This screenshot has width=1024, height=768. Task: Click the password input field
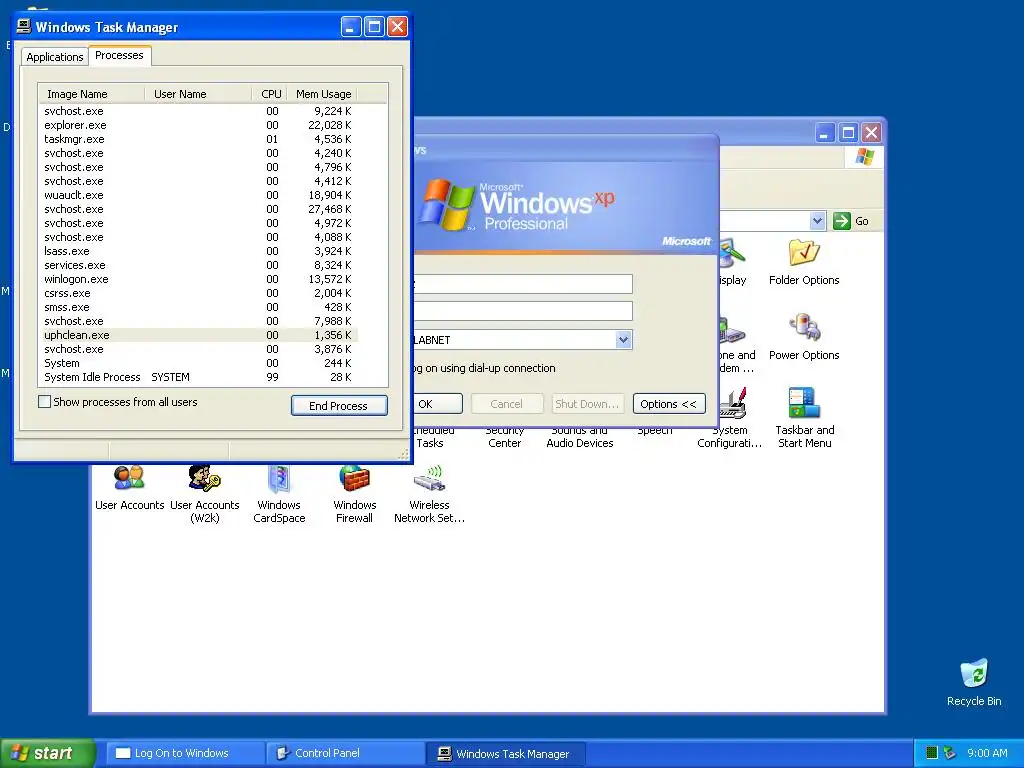(524, 311)
